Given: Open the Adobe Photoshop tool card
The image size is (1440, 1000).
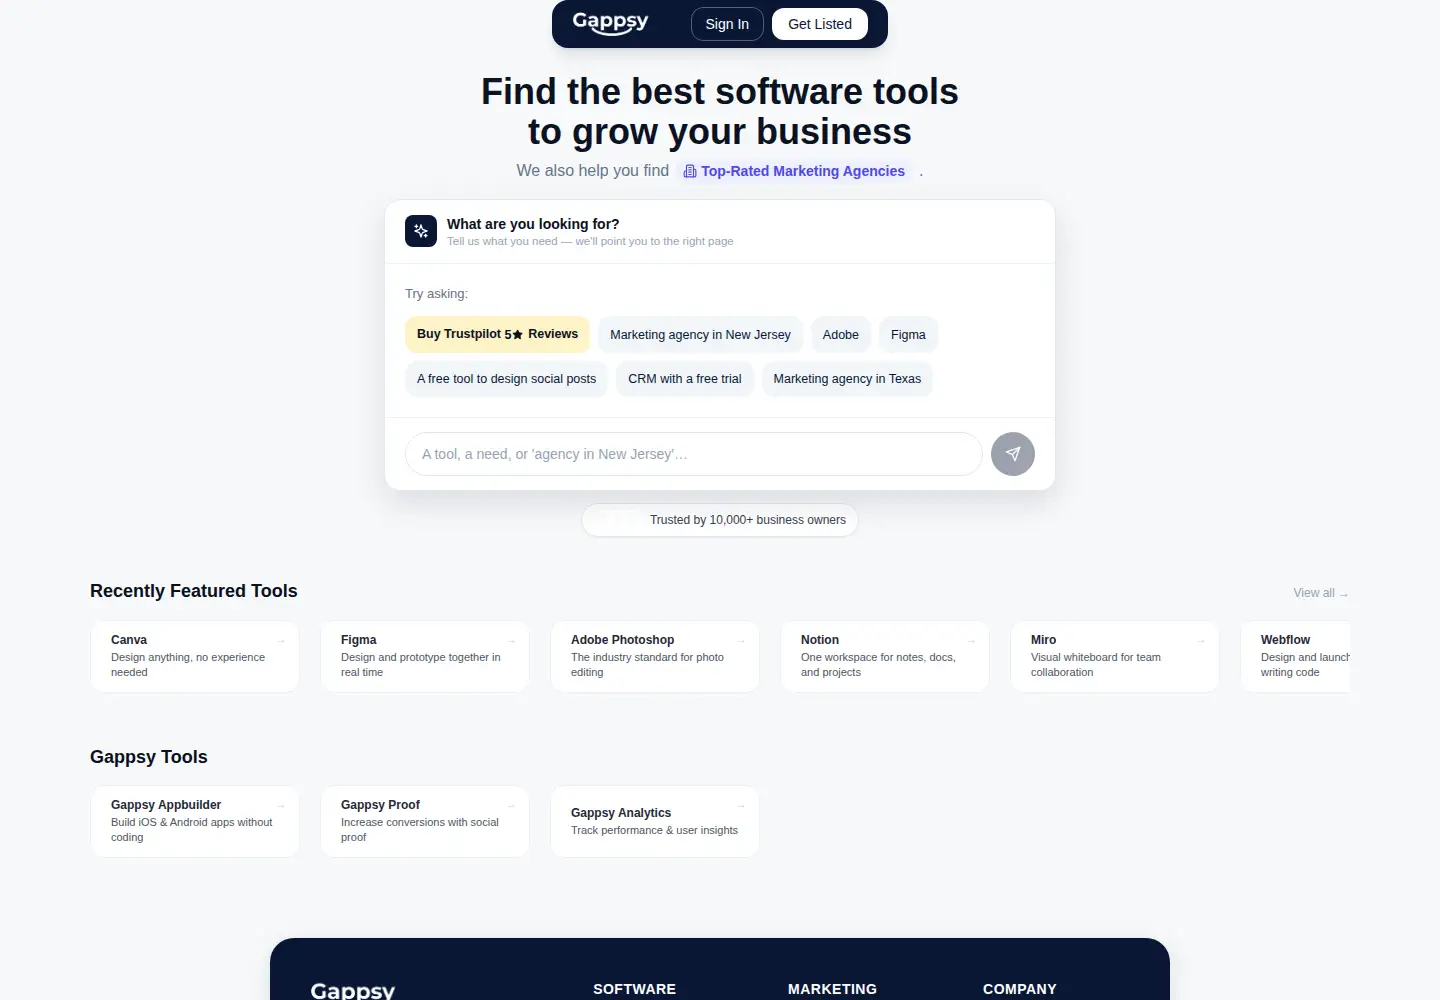Looking at the screenshot, I should 655,656.
